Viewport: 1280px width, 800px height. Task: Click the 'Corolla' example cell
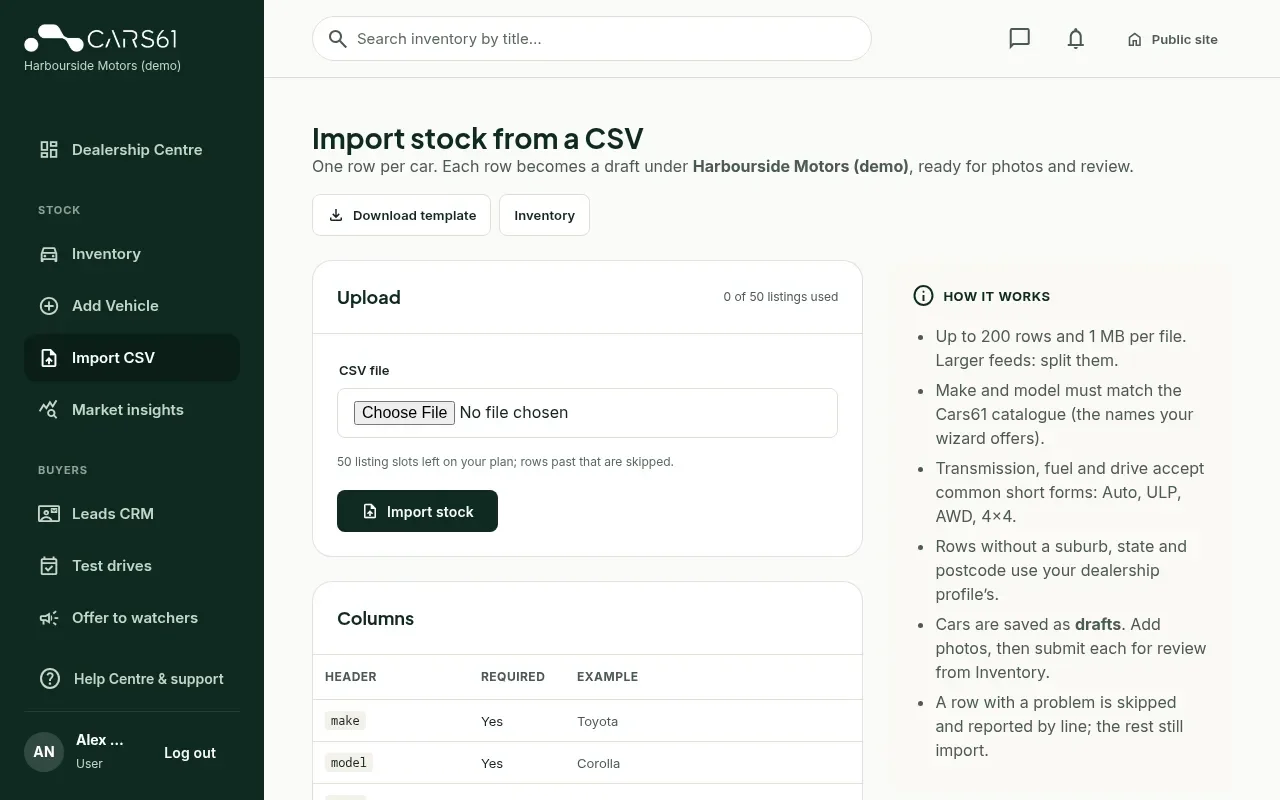(x=598, y=763)
